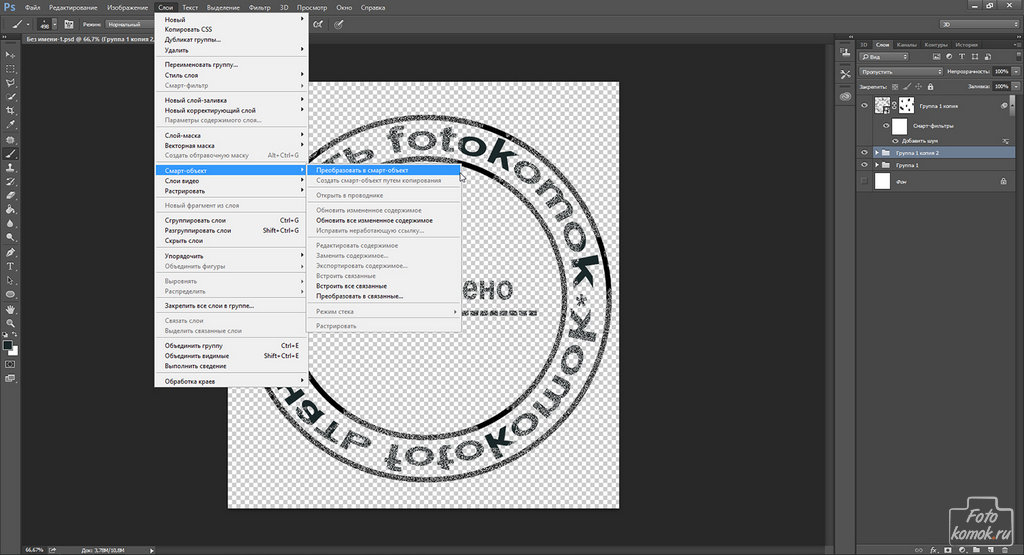Filter layers by shape layer icon
The image size is (1024, 555).
pos(974,57)
